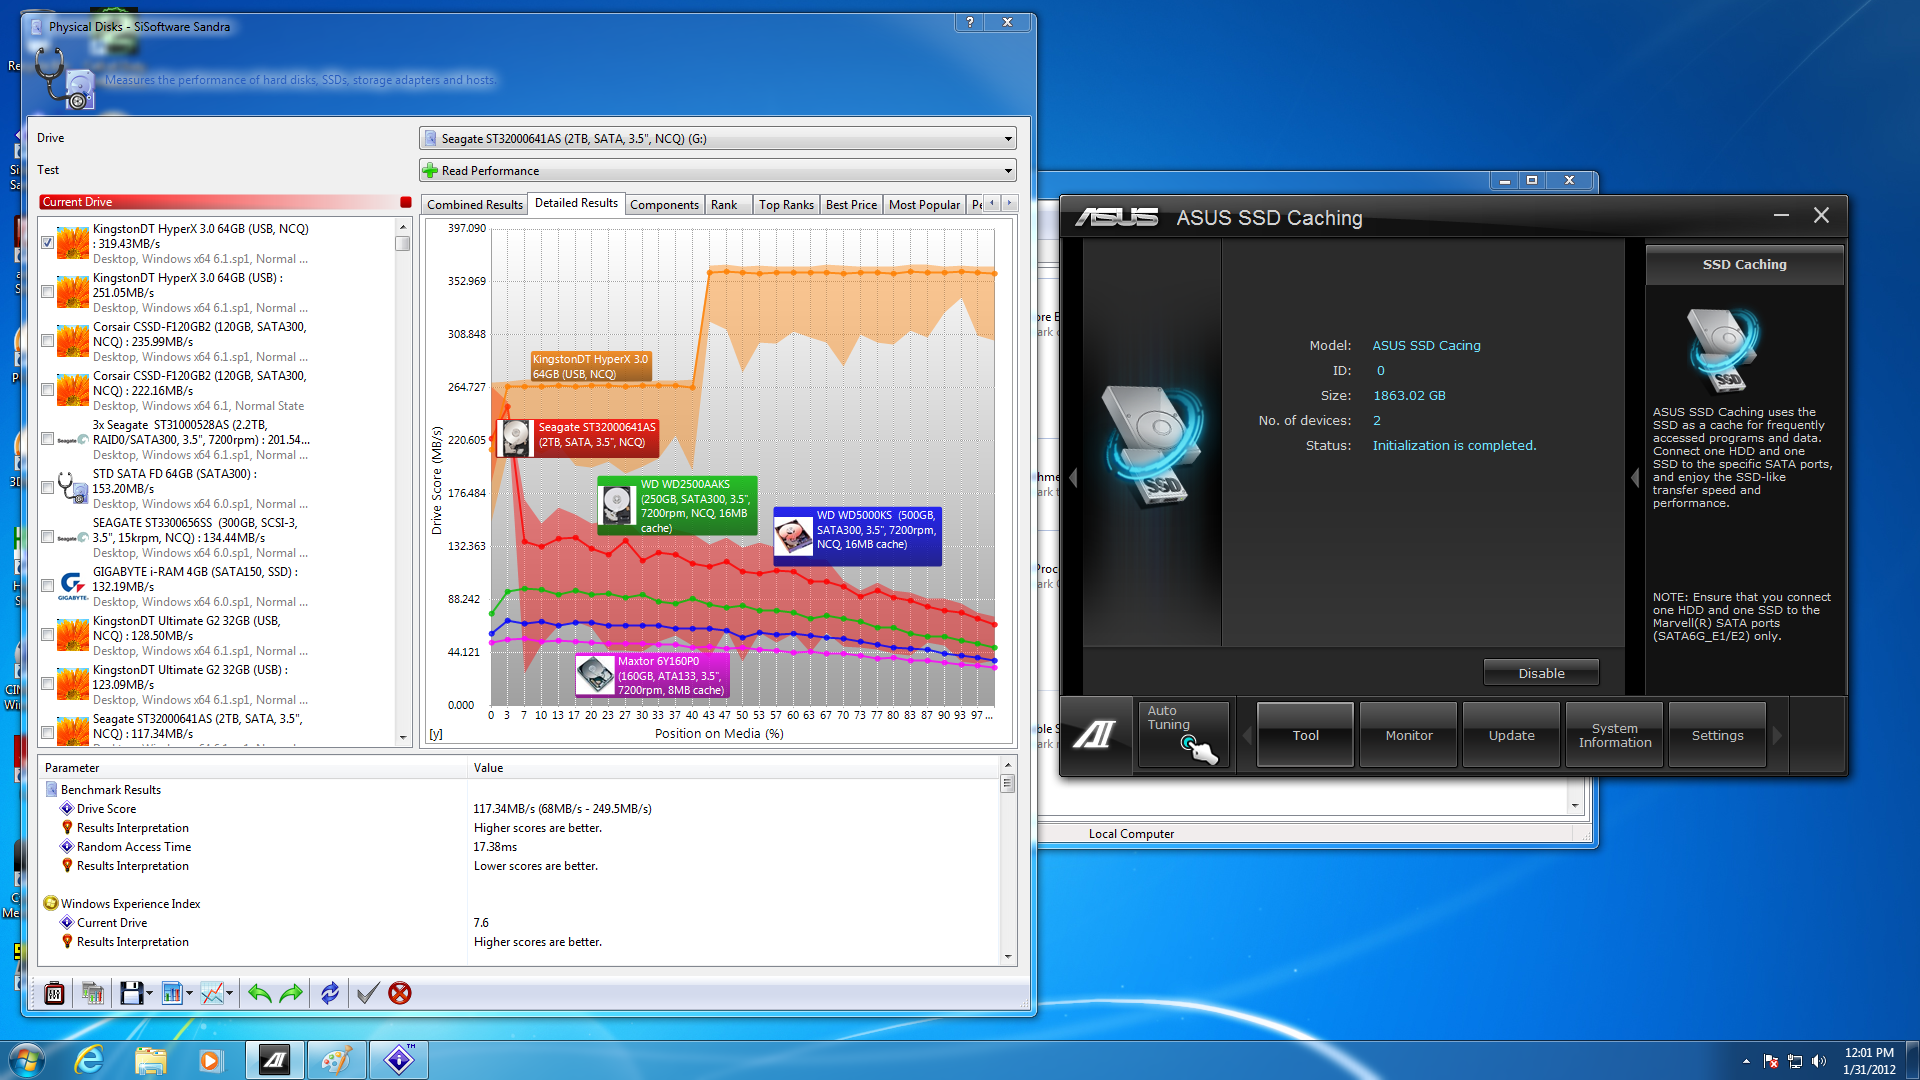This screenshot has width=1920, height=1080.
Task: Click the bar chart view icon
Action: click(172, 993)
